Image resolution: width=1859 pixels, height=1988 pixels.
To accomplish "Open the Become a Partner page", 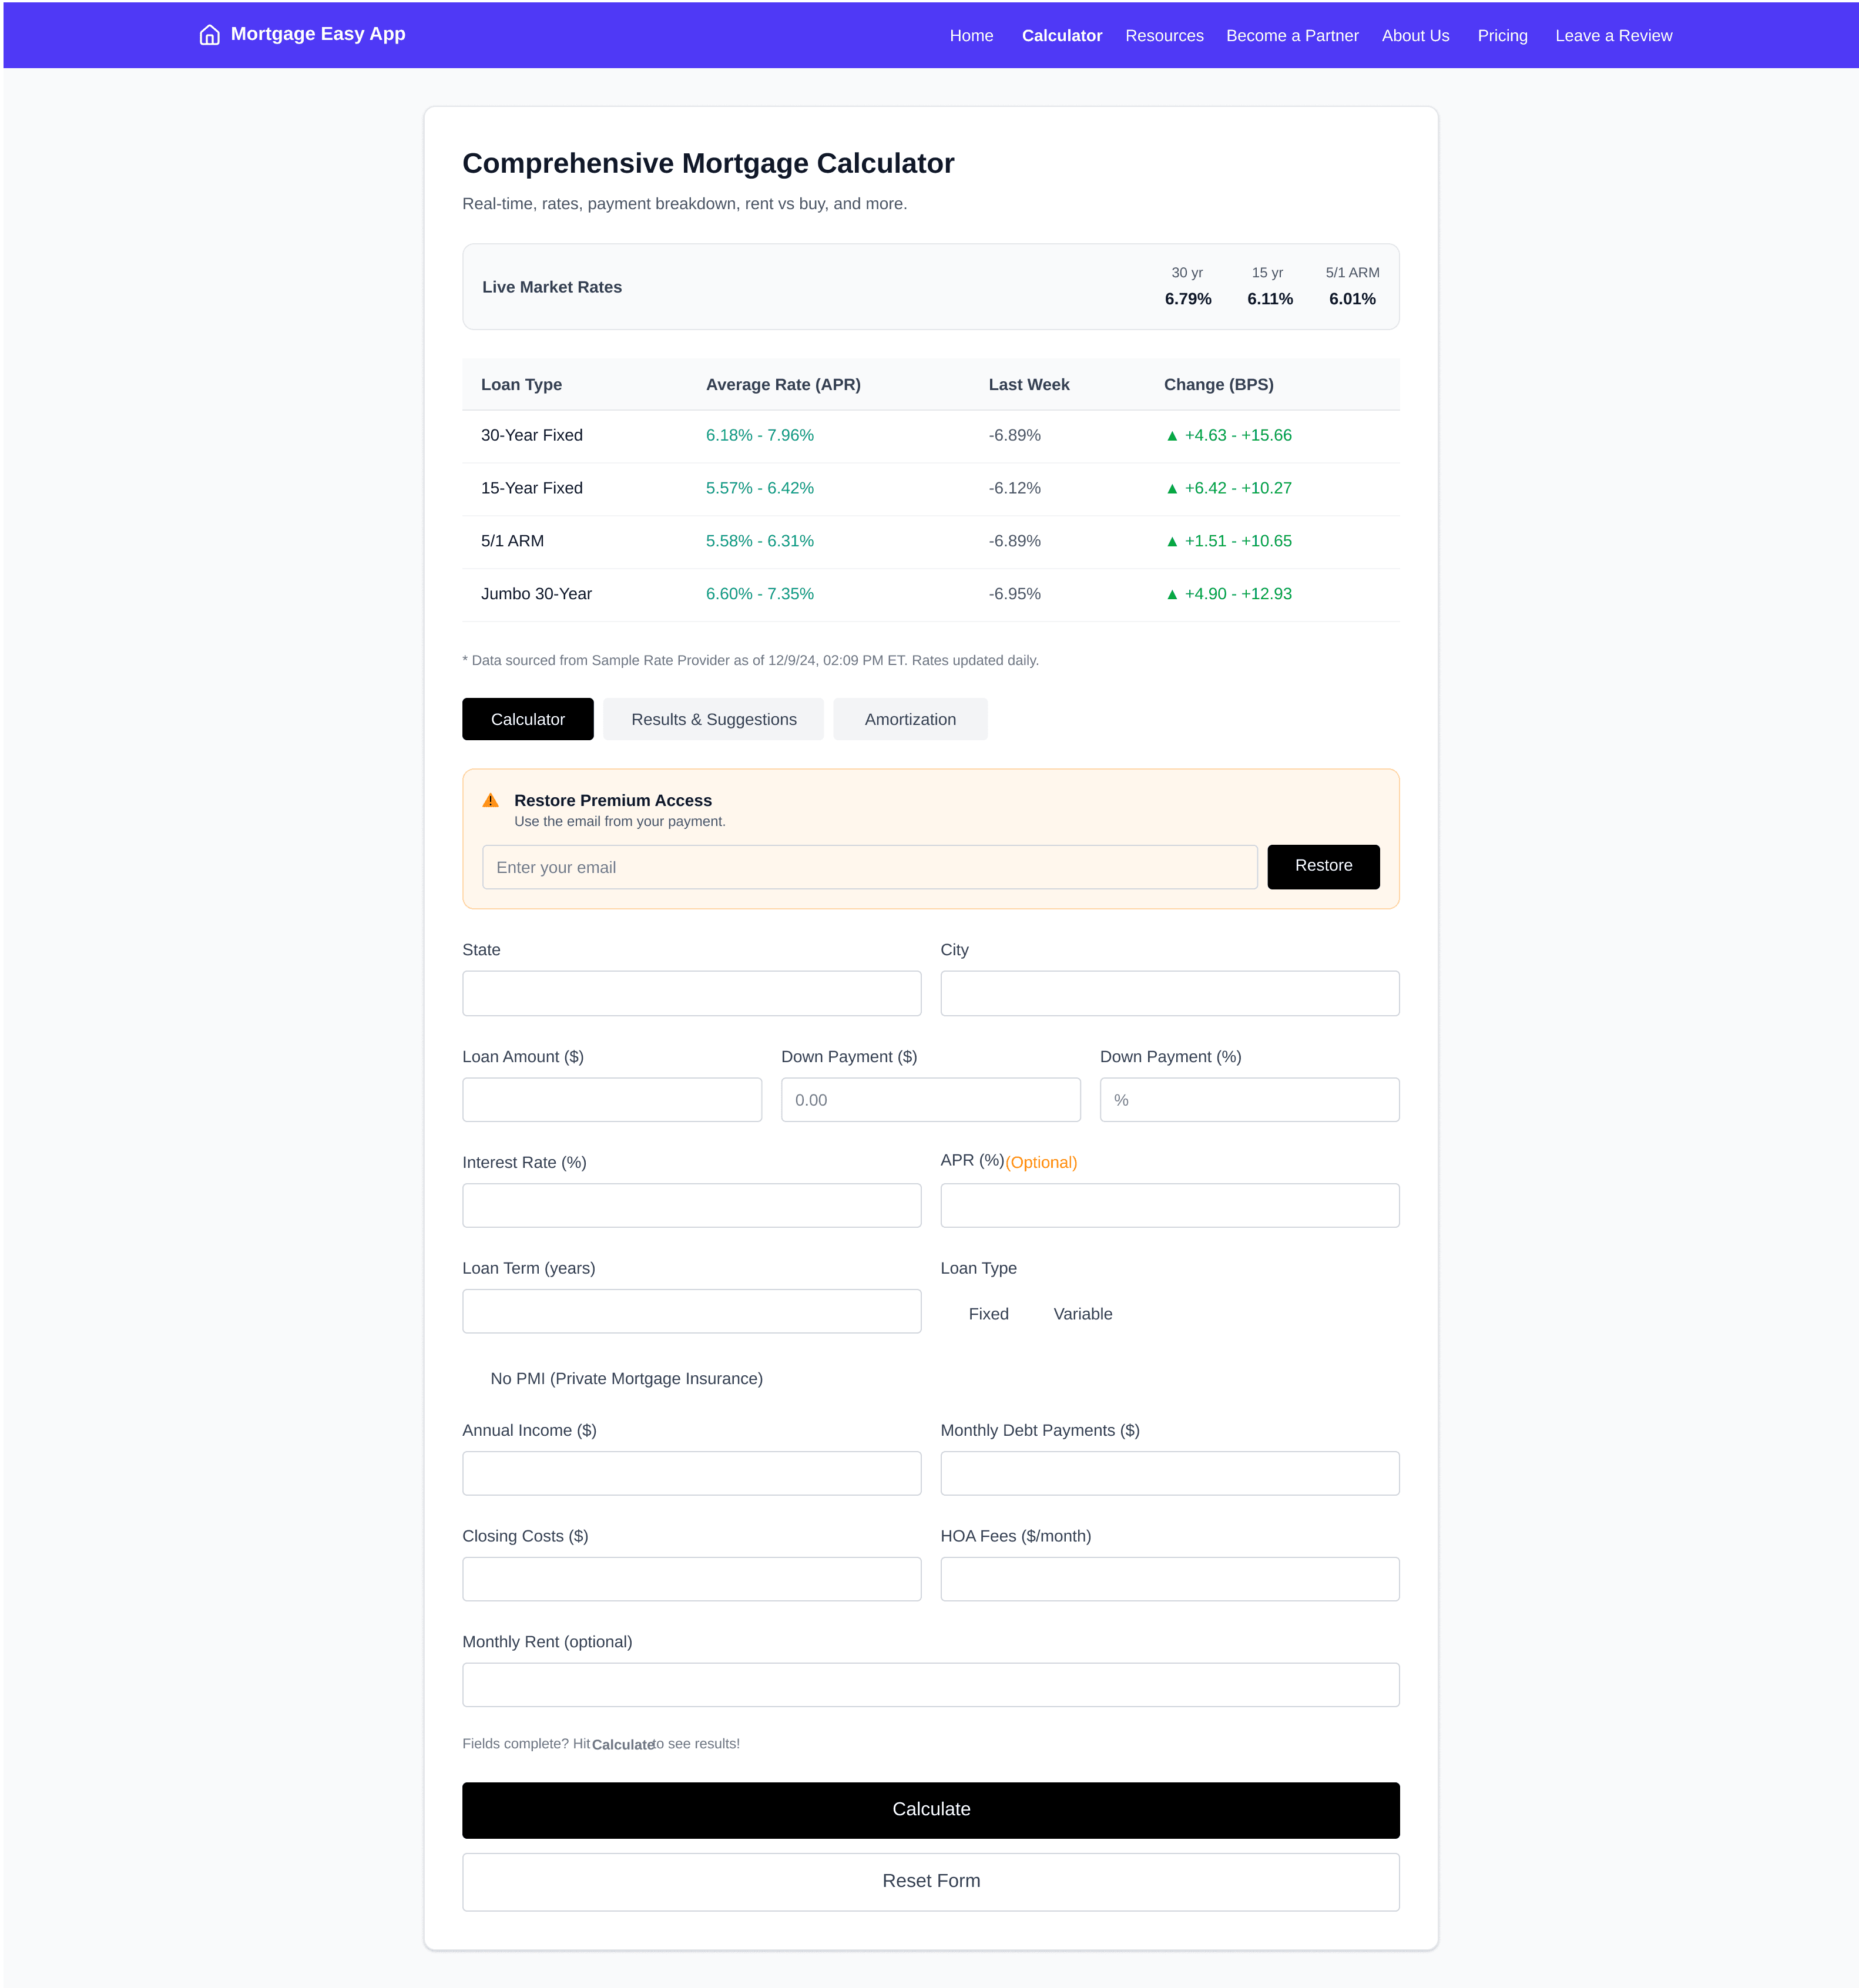I will tap(1292, 35).
